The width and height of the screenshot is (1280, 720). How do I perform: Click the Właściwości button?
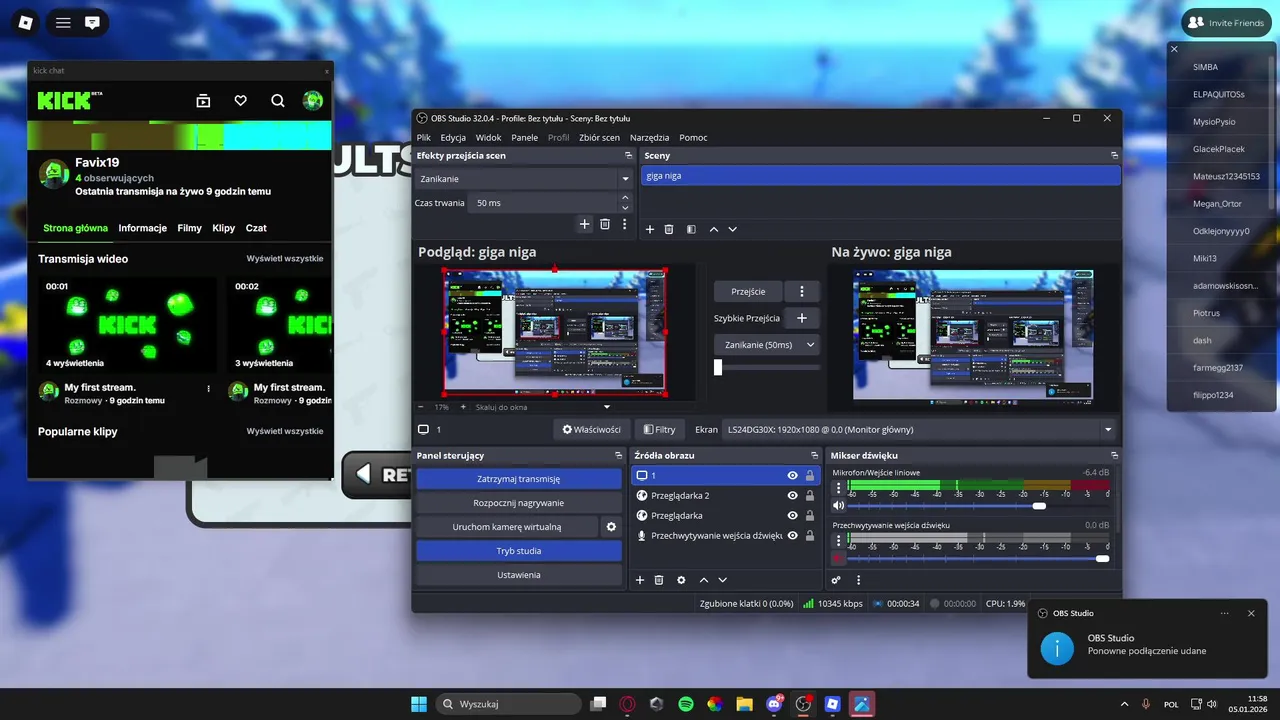click(x=591, y=430)
